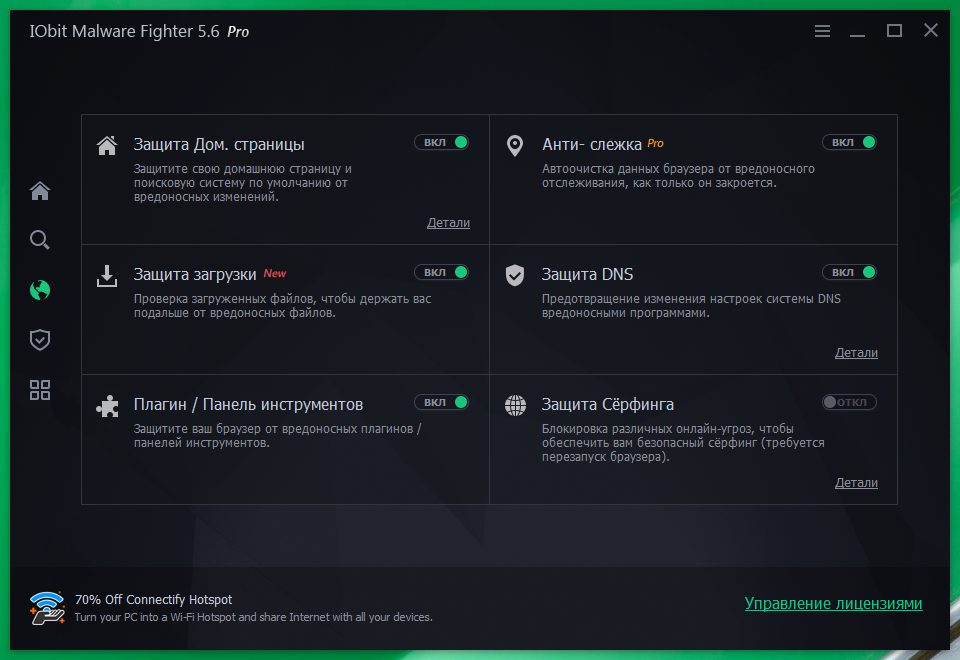This screenshot has height=660, width=960.
Task: Click the Анти-слежка location pin icon
Action: point(515,146)
